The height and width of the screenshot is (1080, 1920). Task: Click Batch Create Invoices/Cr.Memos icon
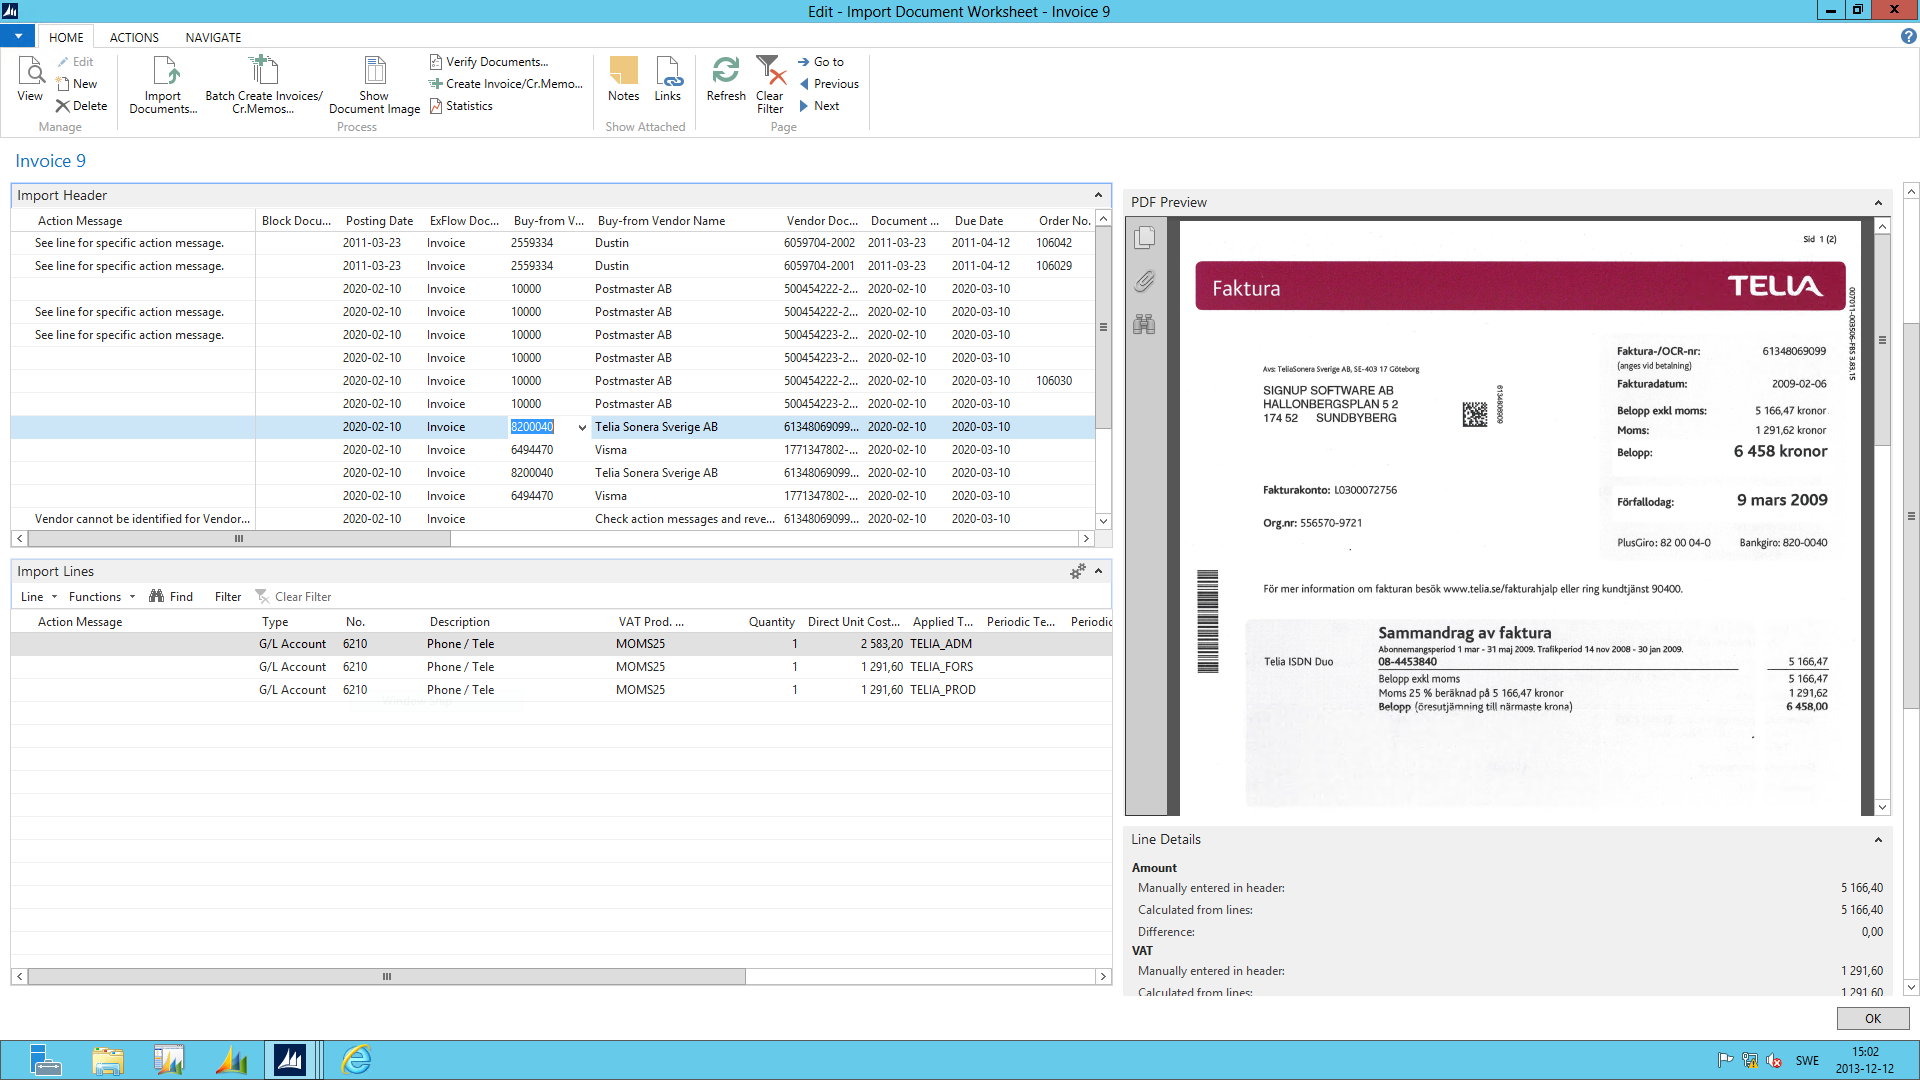[264, 85]
